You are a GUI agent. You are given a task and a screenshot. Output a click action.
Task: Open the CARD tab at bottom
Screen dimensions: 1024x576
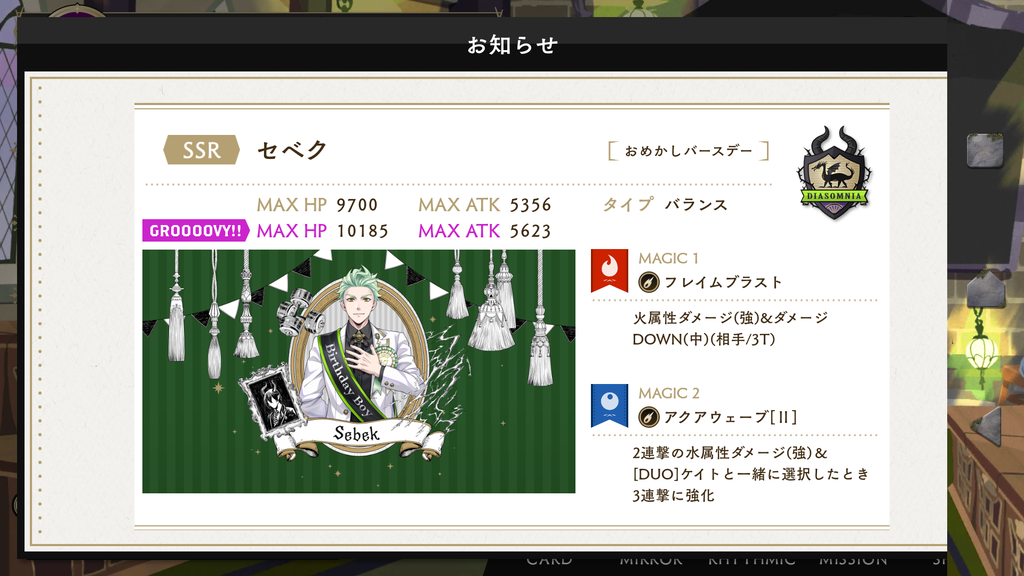tap(549, 561)
